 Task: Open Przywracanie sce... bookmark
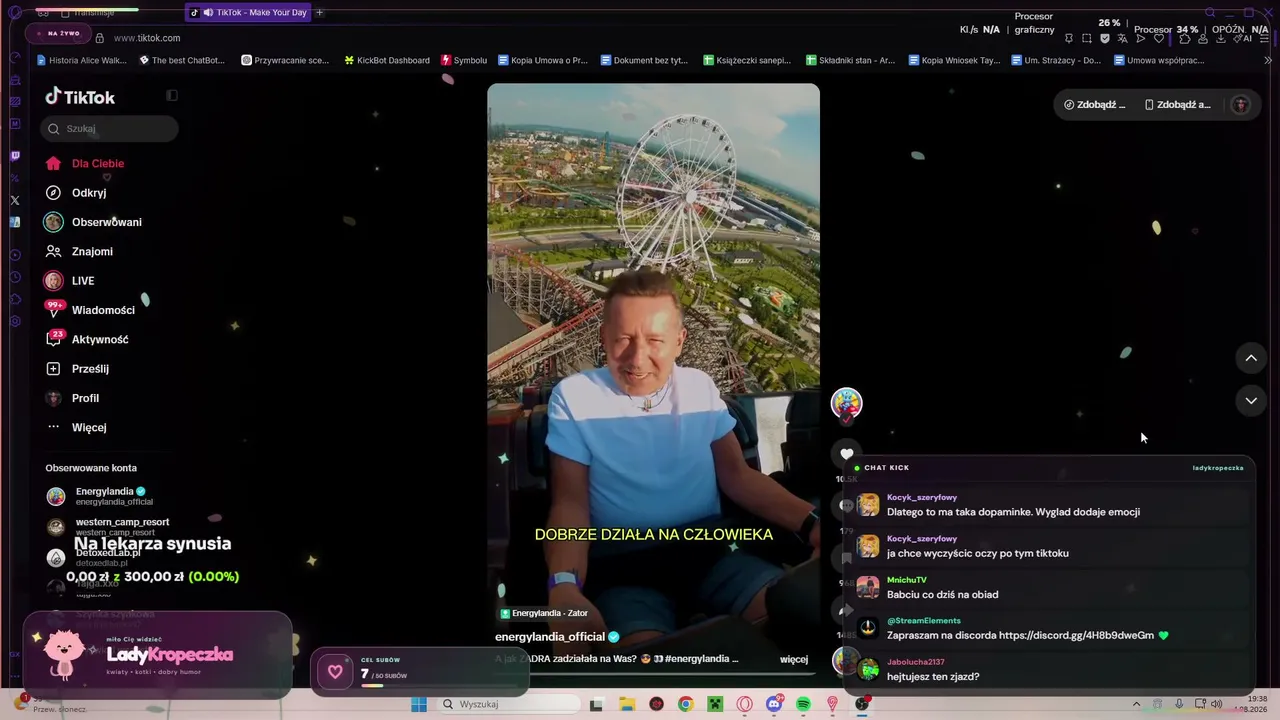(285, 60)
